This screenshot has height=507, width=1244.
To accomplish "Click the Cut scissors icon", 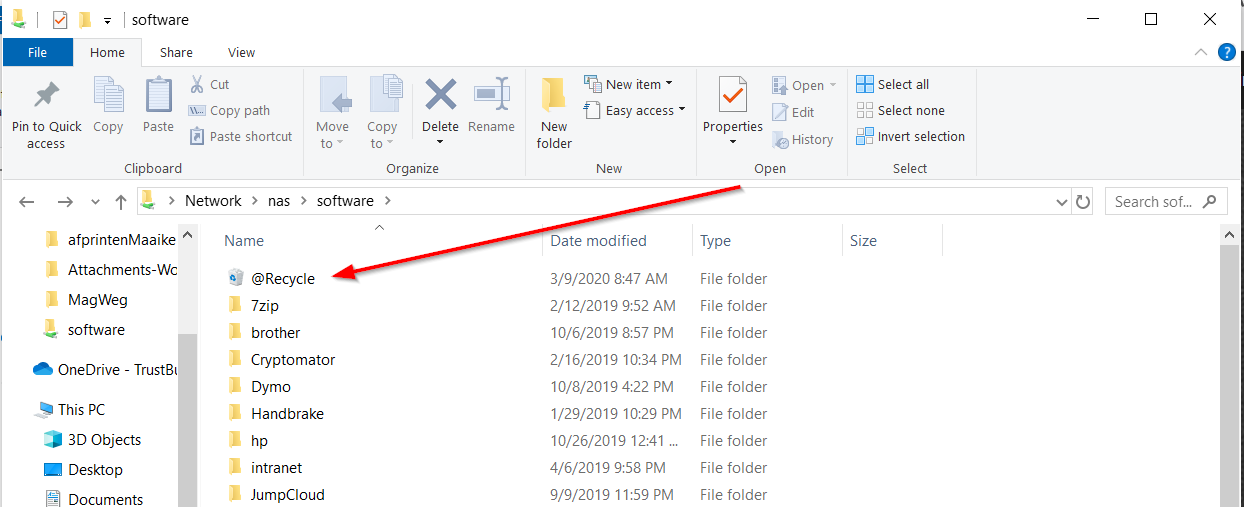I will pos(197,85).
